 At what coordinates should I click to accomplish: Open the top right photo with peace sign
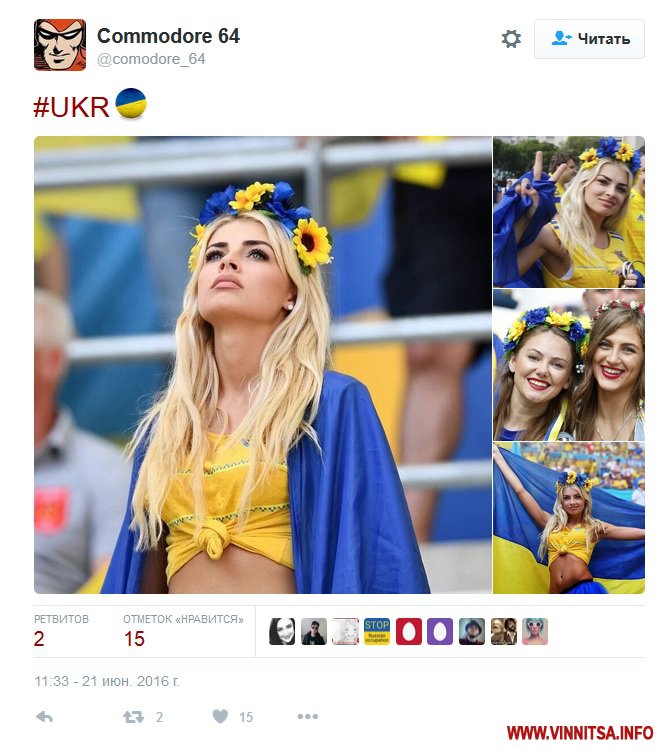[x=569, y=212]
